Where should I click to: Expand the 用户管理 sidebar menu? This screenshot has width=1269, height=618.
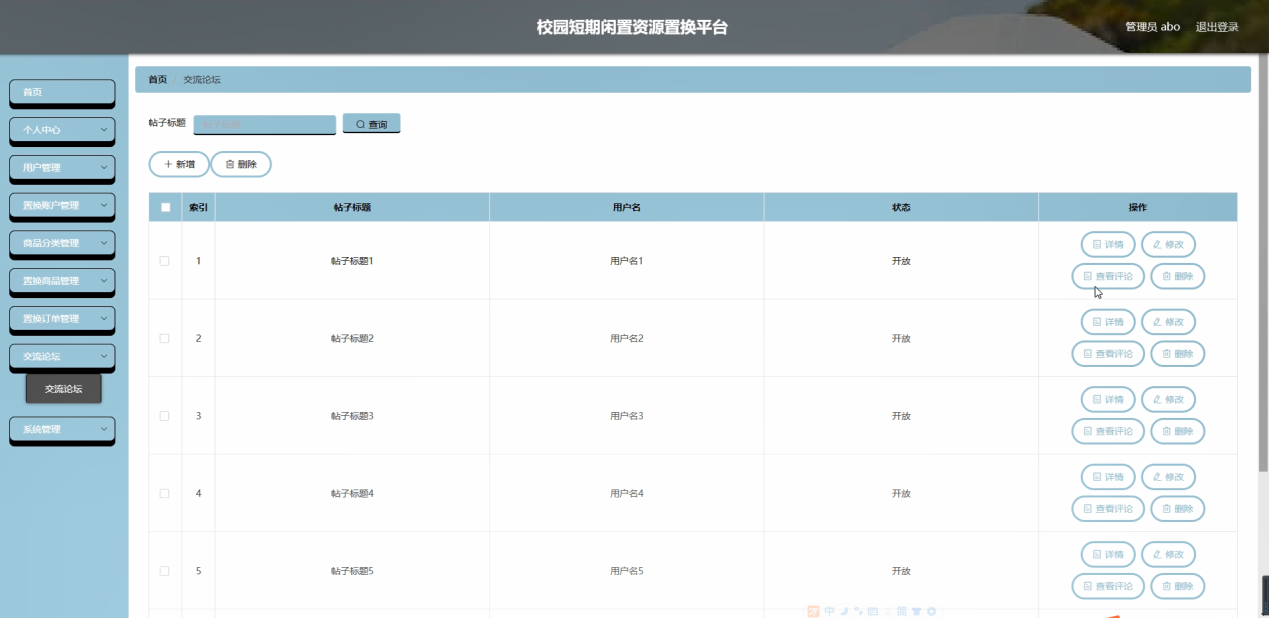tap(62, 168)
